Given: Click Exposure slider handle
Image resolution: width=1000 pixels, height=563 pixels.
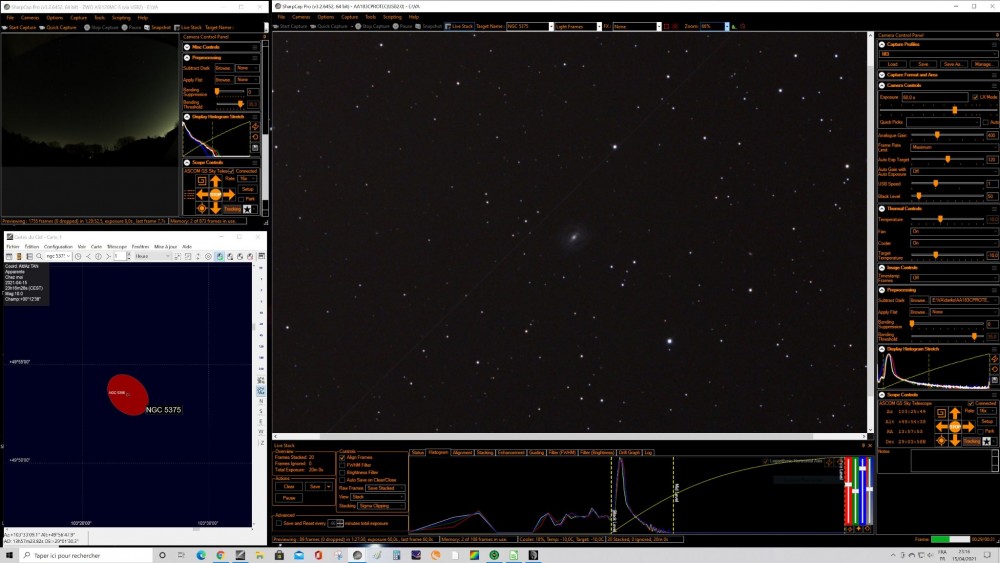Looking at the screenshot, I should click(955, 110).
